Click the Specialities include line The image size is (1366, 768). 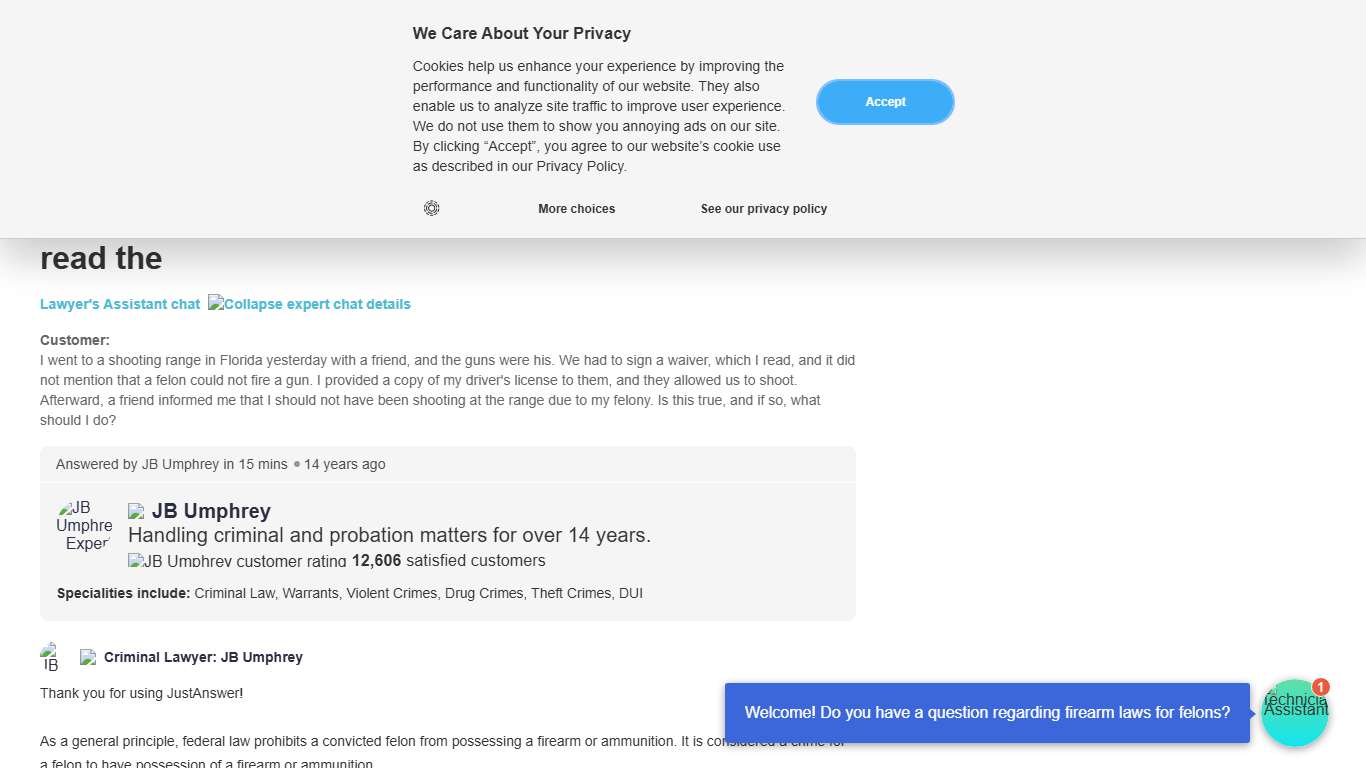pyautogui.click(x=349, y=593)
